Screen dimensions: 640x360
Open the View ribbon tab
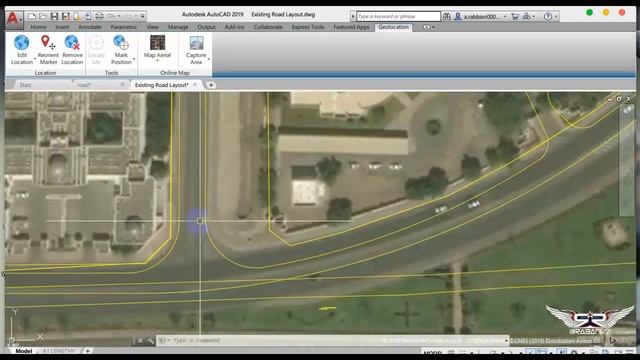tap(153, 27)
